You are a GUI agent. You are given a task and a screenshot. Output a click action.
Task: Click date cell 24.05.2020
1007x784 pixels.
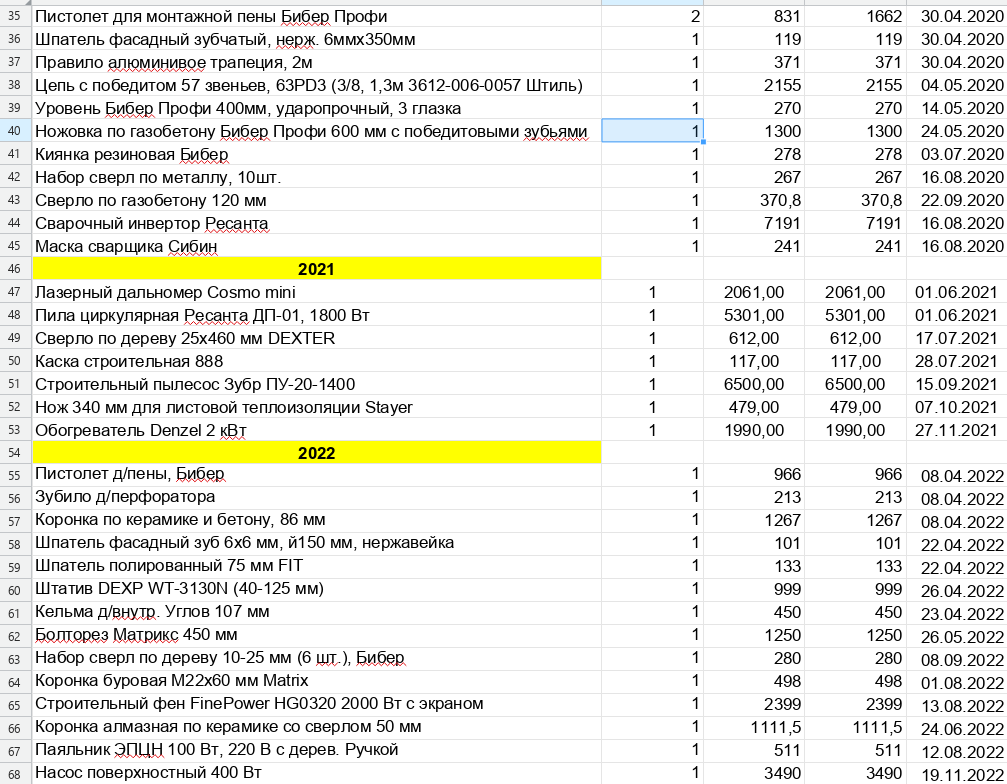957,131
